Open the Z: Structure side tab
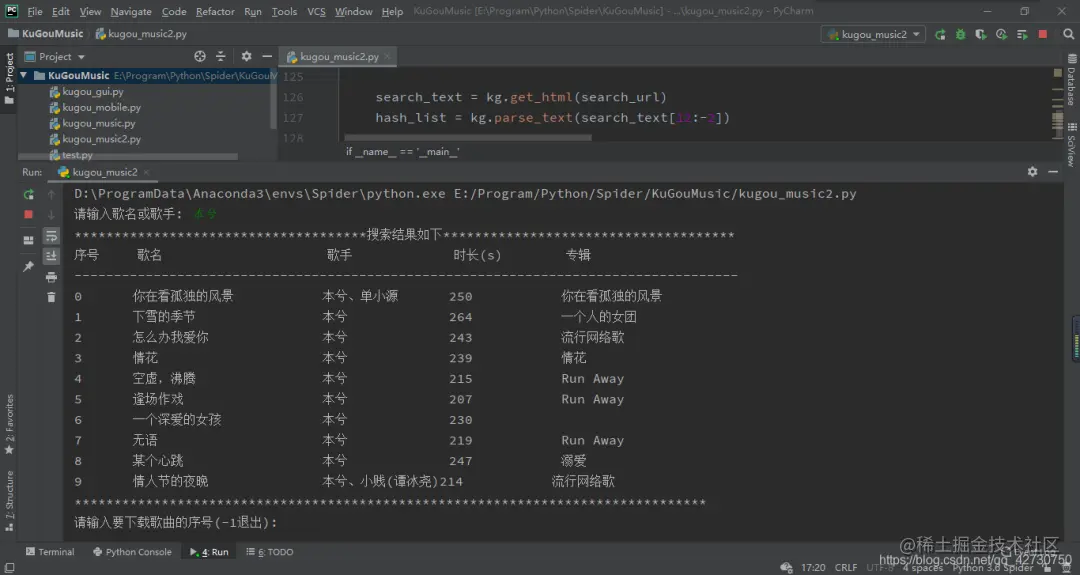Viewport: 1080px width, 575px height. click(9, 501)
